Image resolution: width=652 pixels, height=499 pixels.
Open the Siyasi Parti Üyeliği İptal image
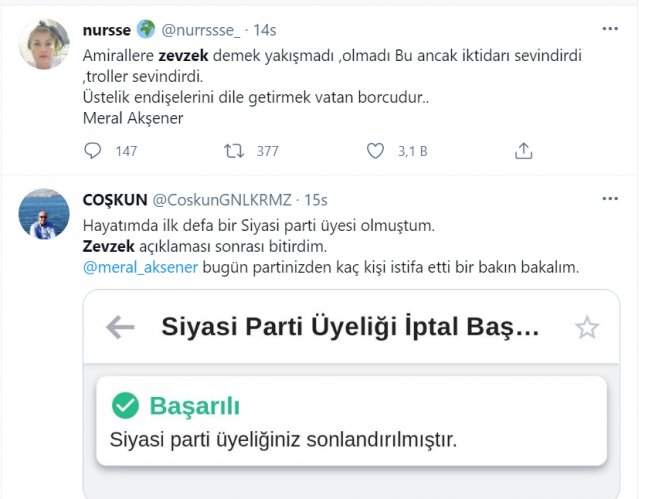pyautogui.click(x=351, y=394)
